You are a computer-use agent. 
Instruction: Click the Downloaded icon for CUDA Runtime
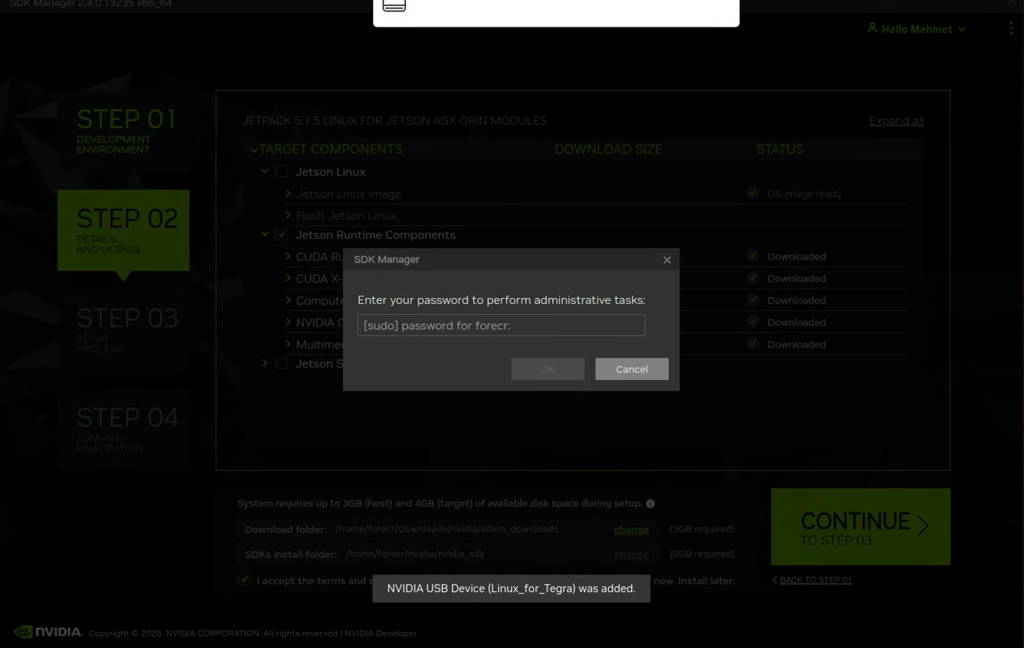[753, 255]
